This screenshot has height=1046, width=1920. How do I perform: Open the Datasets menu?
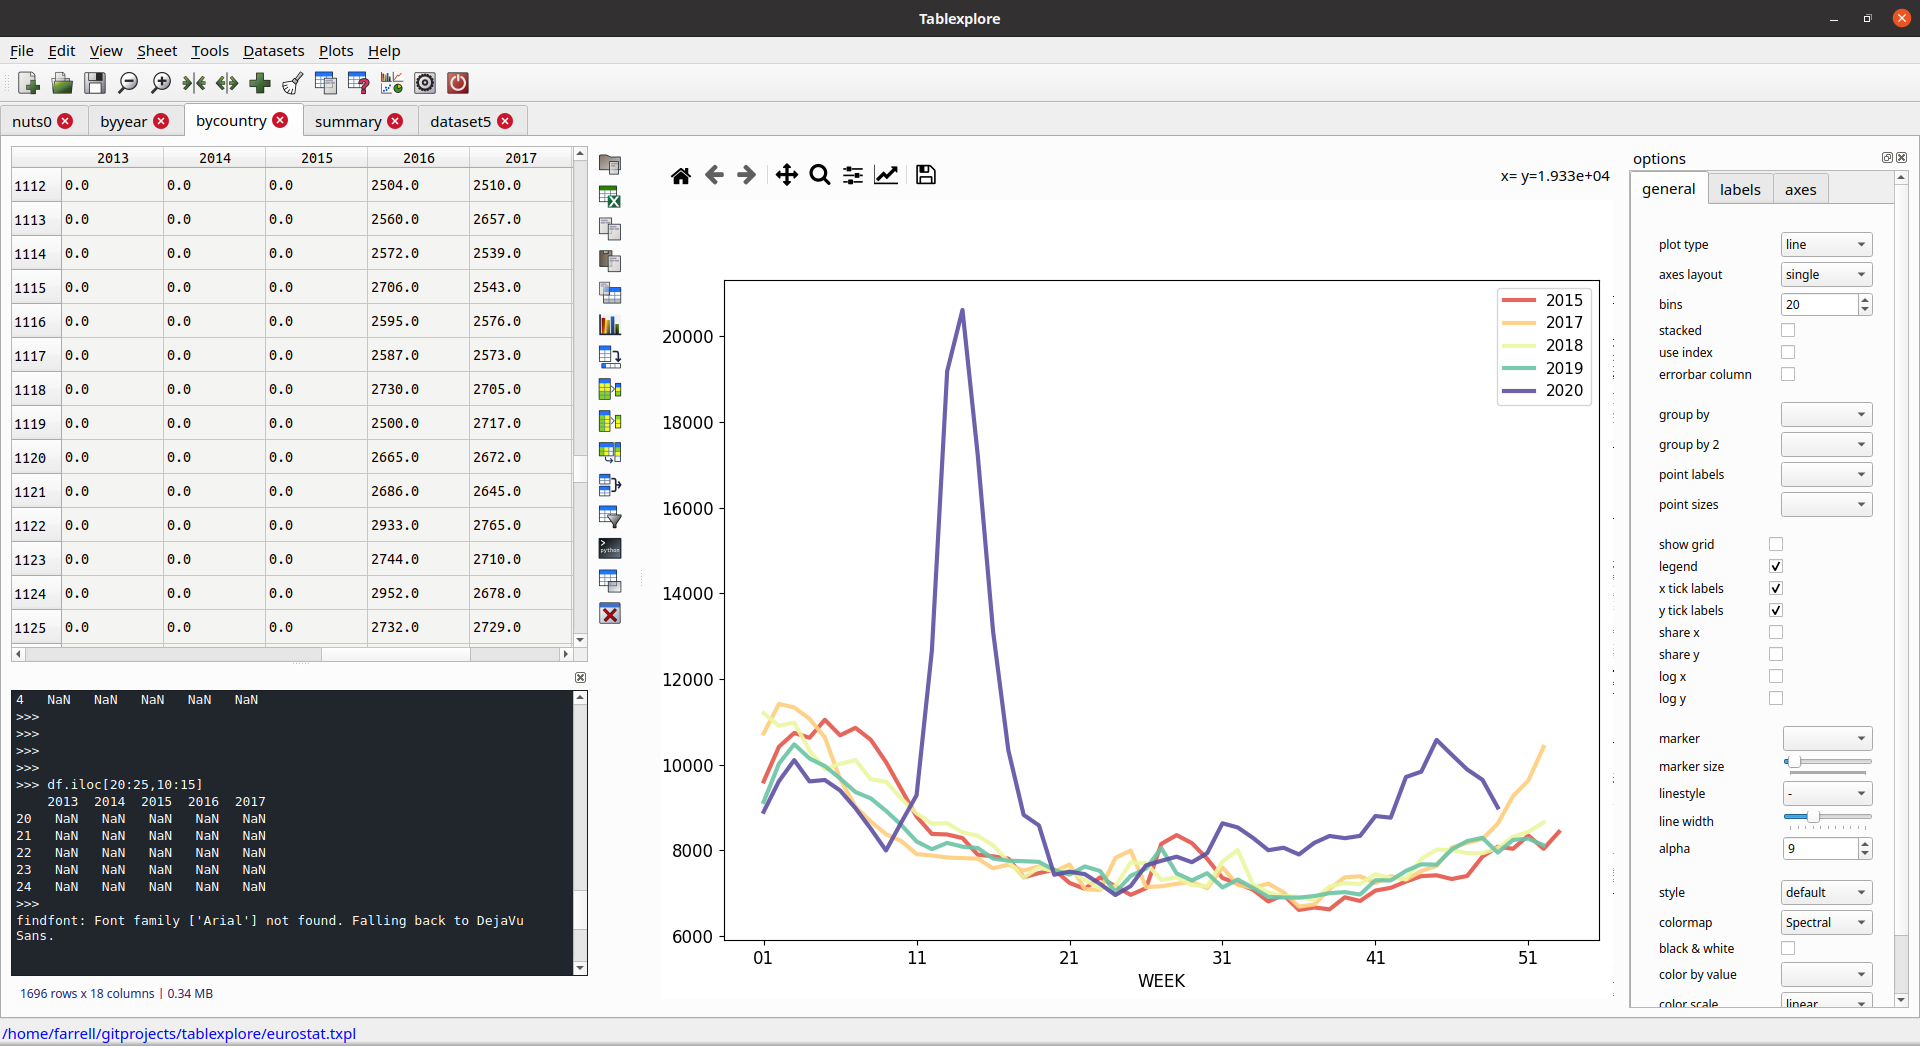[x=273, y=51]
